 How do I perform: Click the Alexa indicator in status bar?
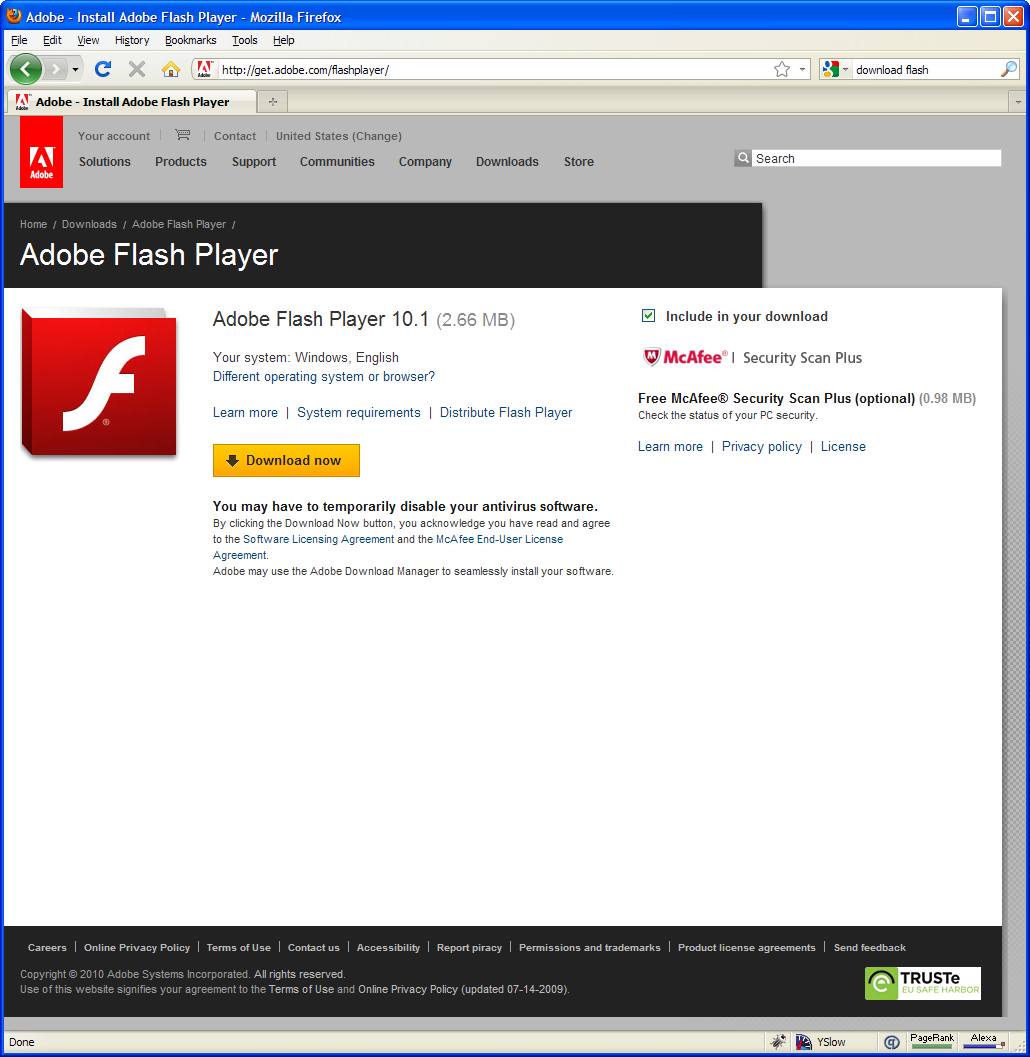click(984, 1041)
